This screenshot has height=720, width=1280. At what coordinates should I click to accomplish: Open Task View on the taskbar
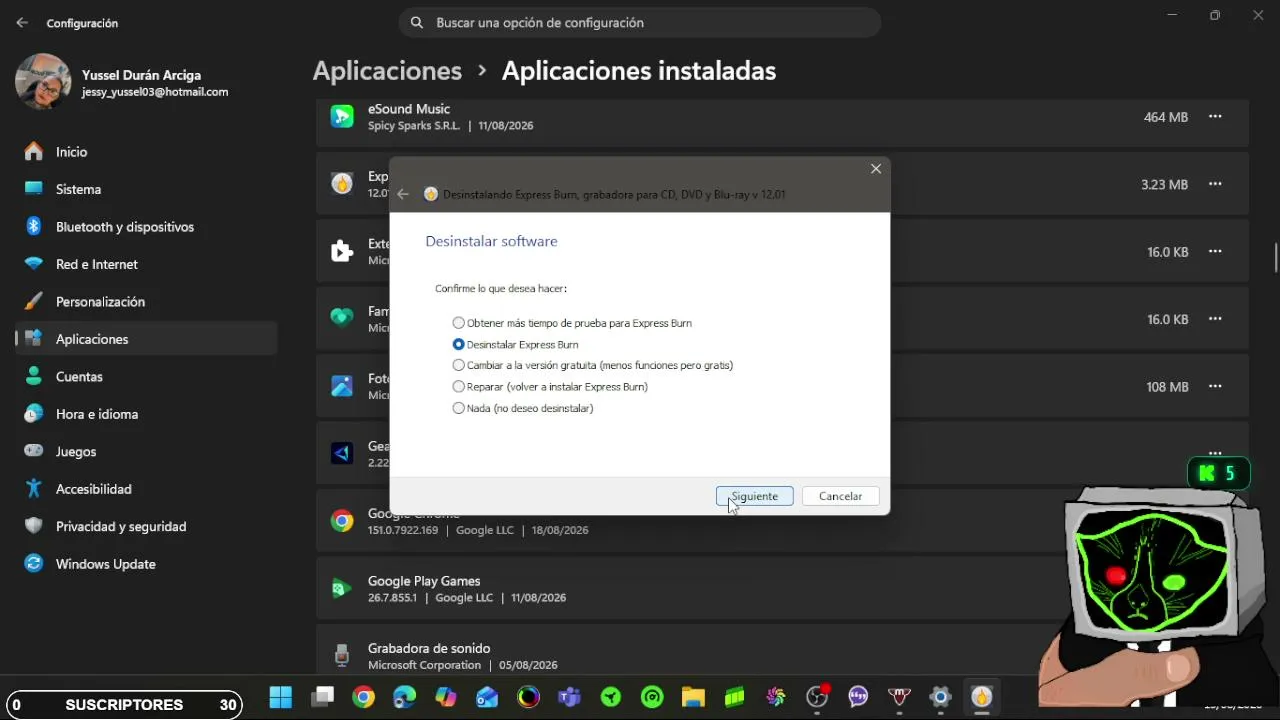pyautogui.click(x=322, y=697)
